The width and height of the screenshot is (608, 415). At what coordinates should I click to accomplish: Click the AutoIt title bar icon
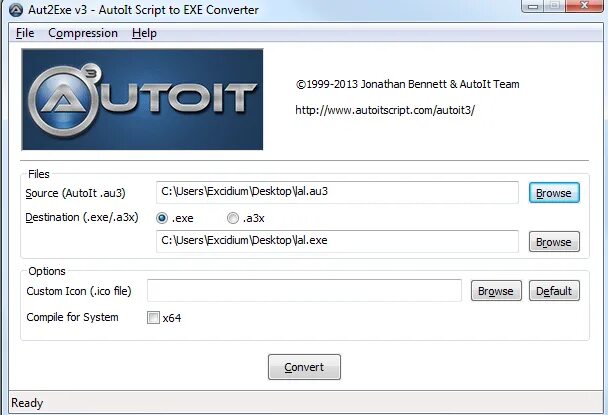point(16,9)
